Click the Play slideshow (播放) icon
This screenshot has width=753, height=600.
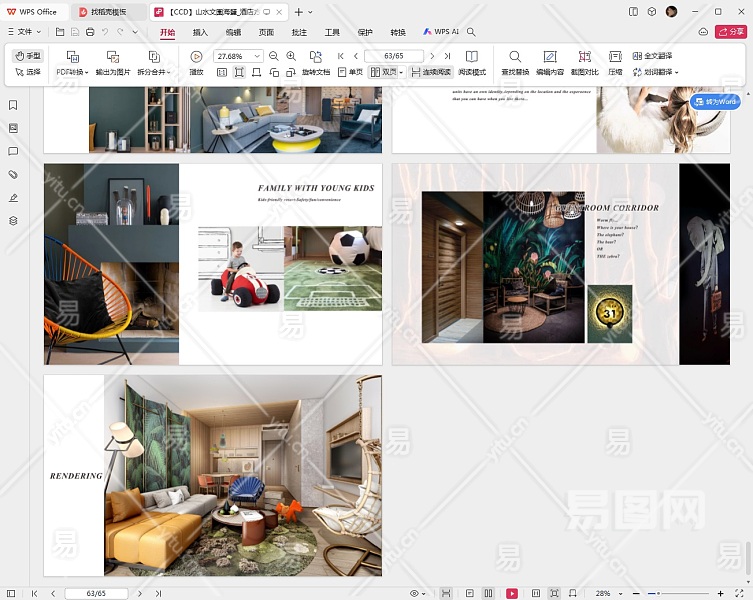coord(196,57)
